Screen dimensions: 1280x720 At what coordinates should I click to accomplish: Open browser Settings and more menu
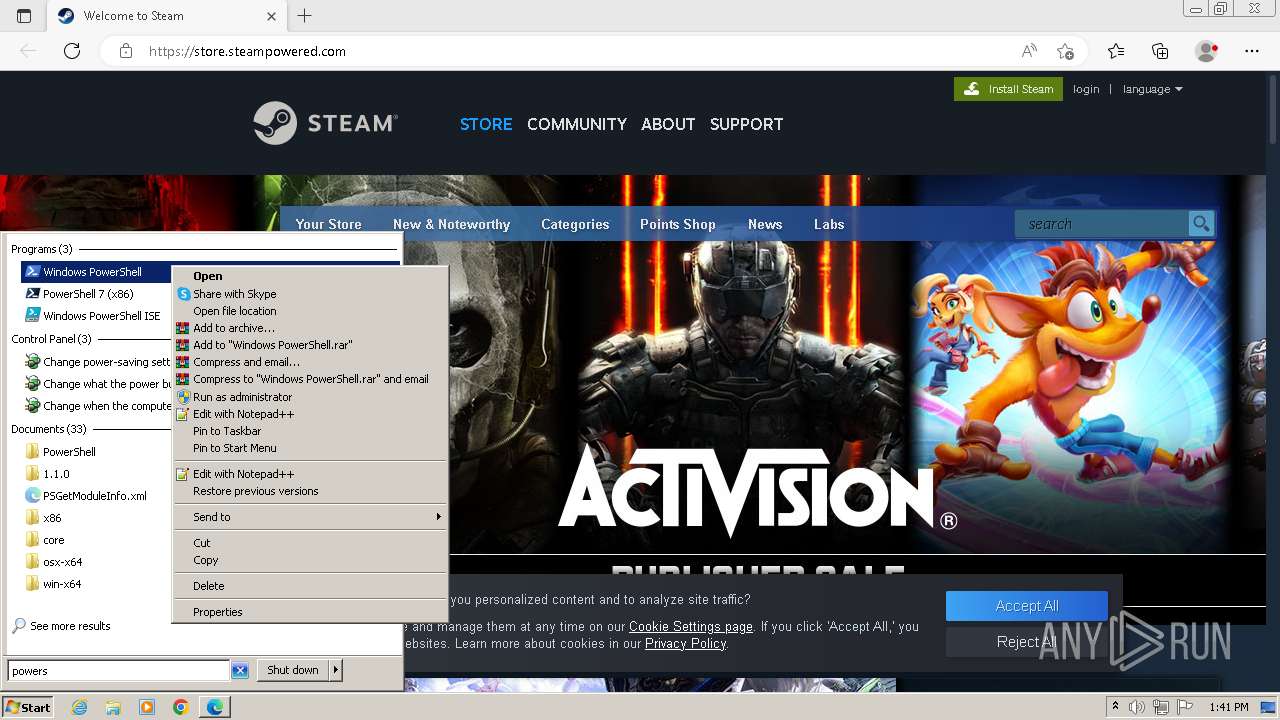pos(1252,51)
